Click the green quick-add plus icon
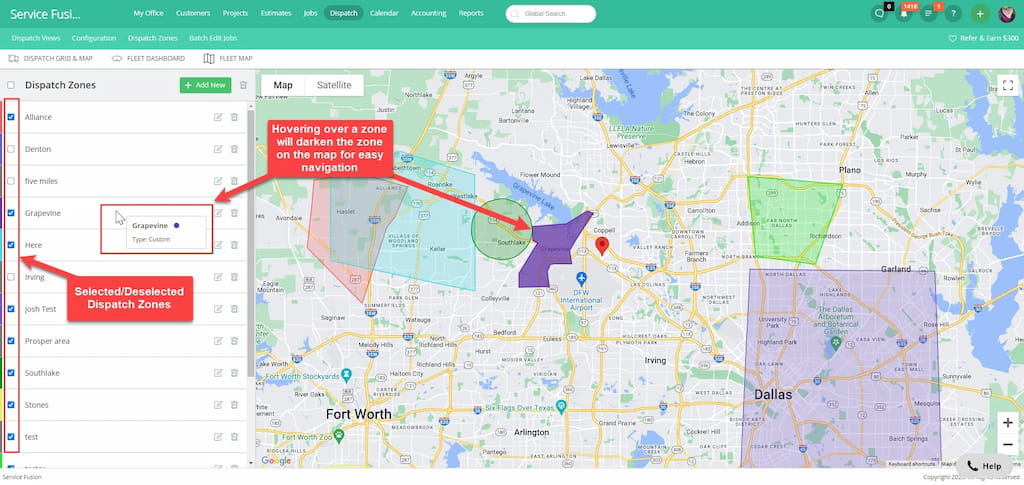 point(980,13)
